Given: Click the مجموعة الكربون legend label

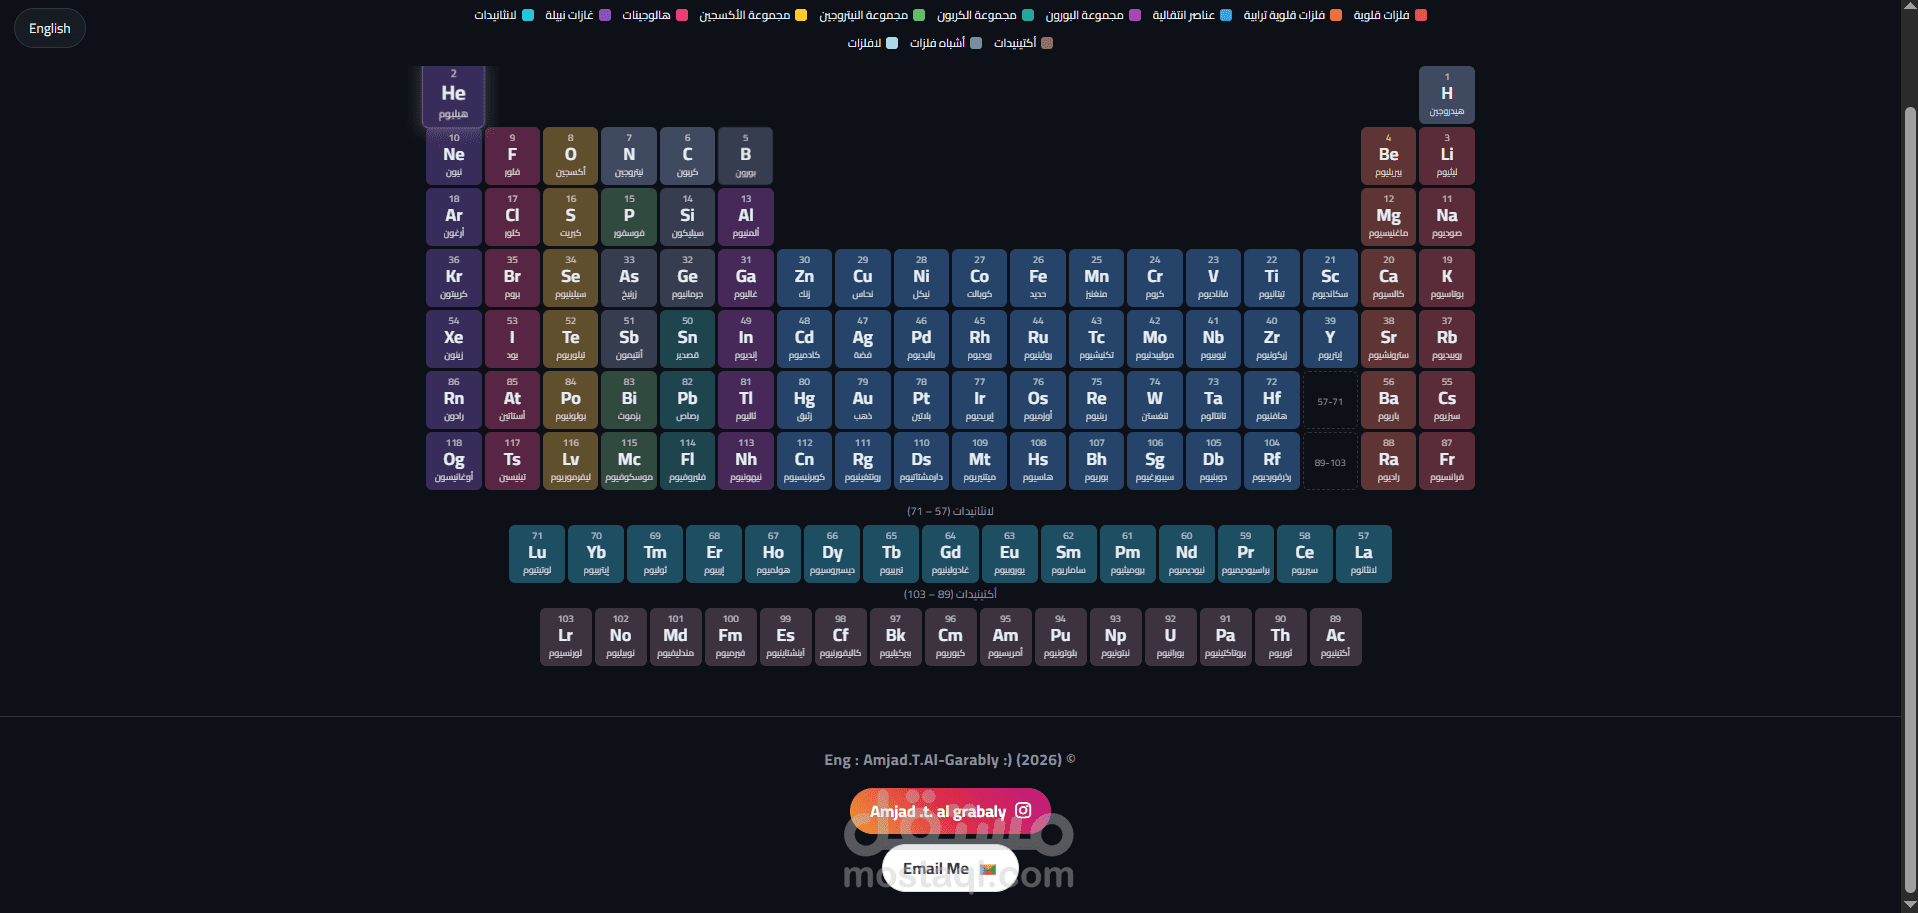Looking at the screenshot, I should click(x=976, y=15).
